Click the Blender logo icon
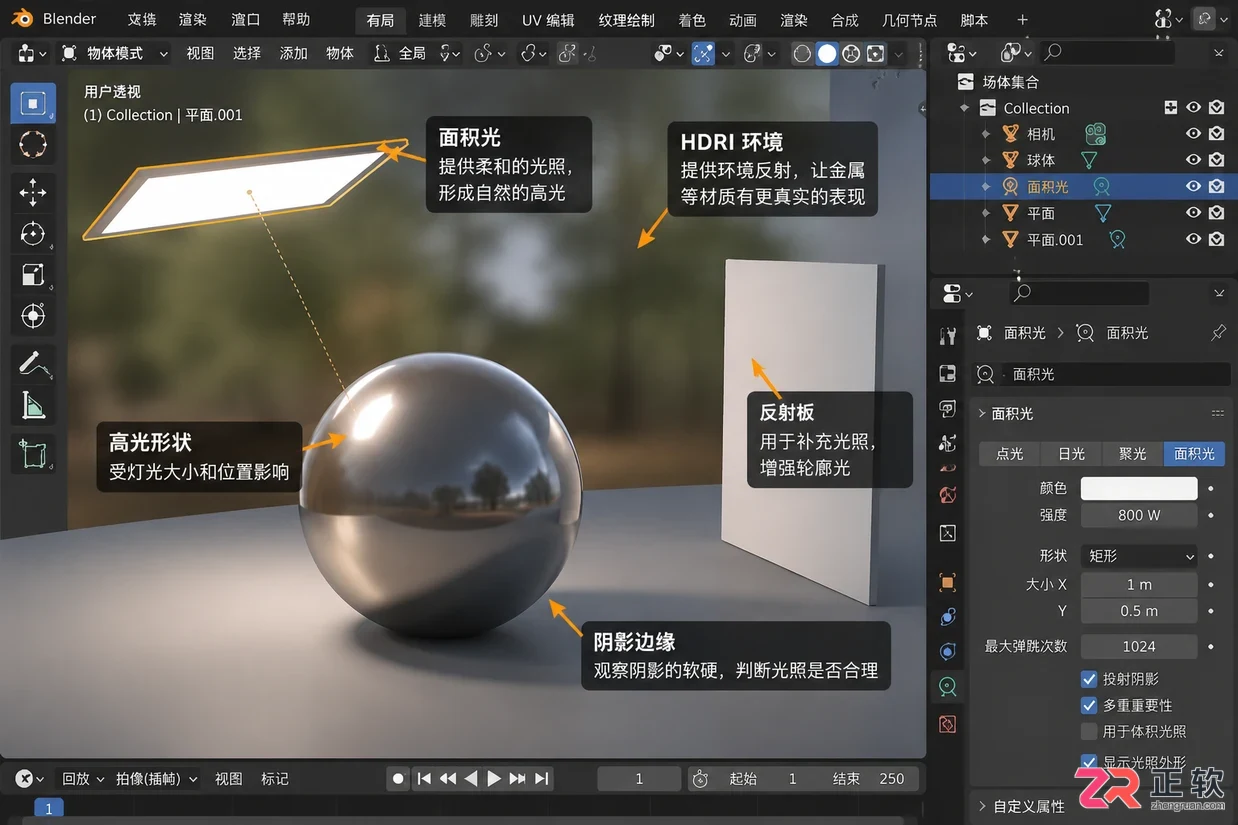 click(x=23, y=19)
